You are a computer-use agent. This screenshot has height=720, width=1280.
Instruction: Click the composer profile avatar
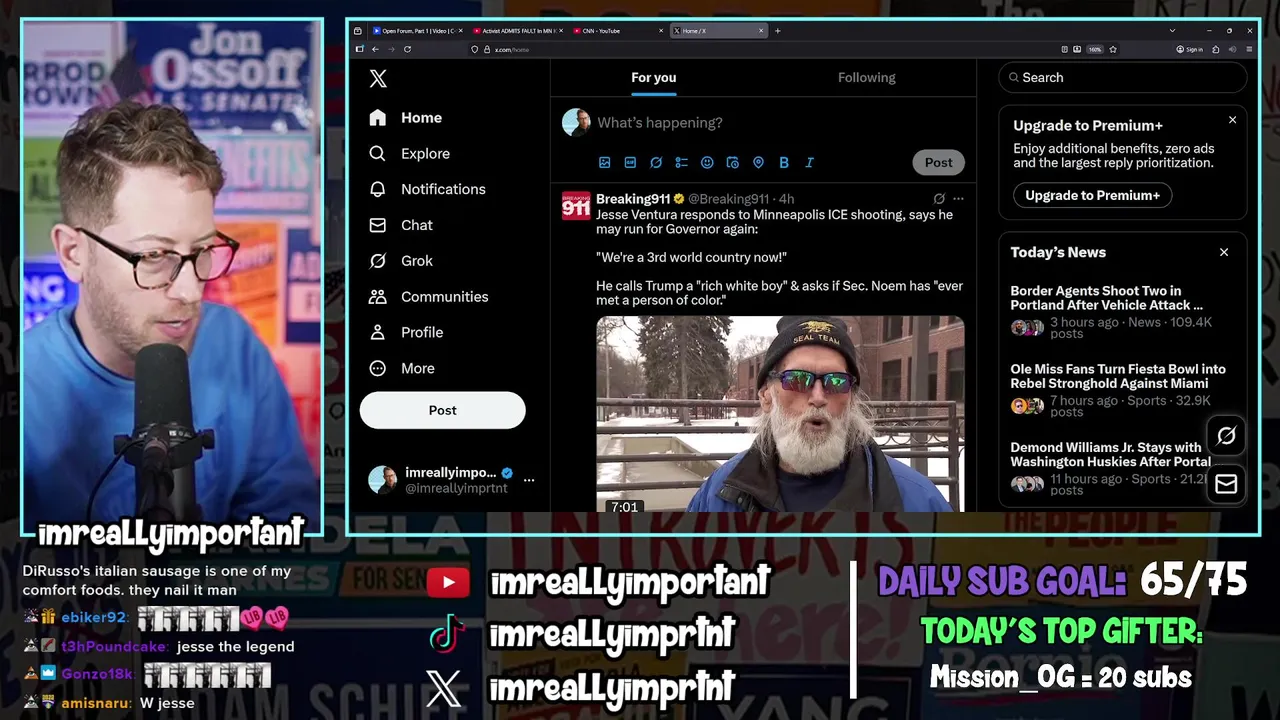[576, 122]
